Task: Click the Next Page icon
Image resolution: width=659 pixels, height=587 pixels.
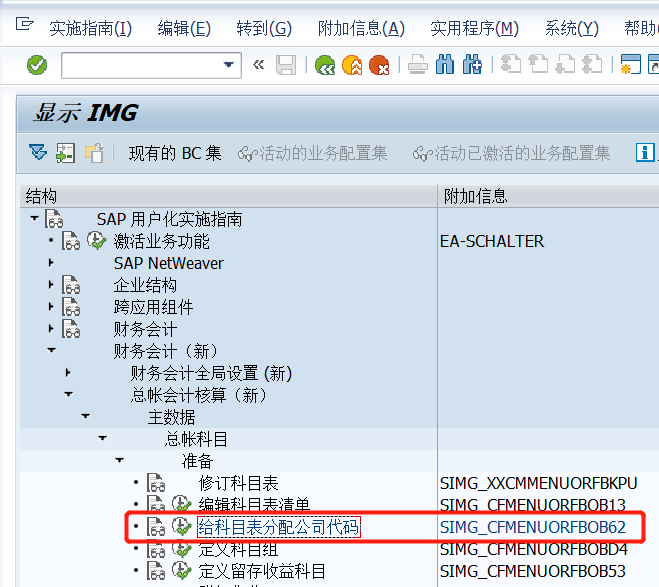Action: (565, 65)
